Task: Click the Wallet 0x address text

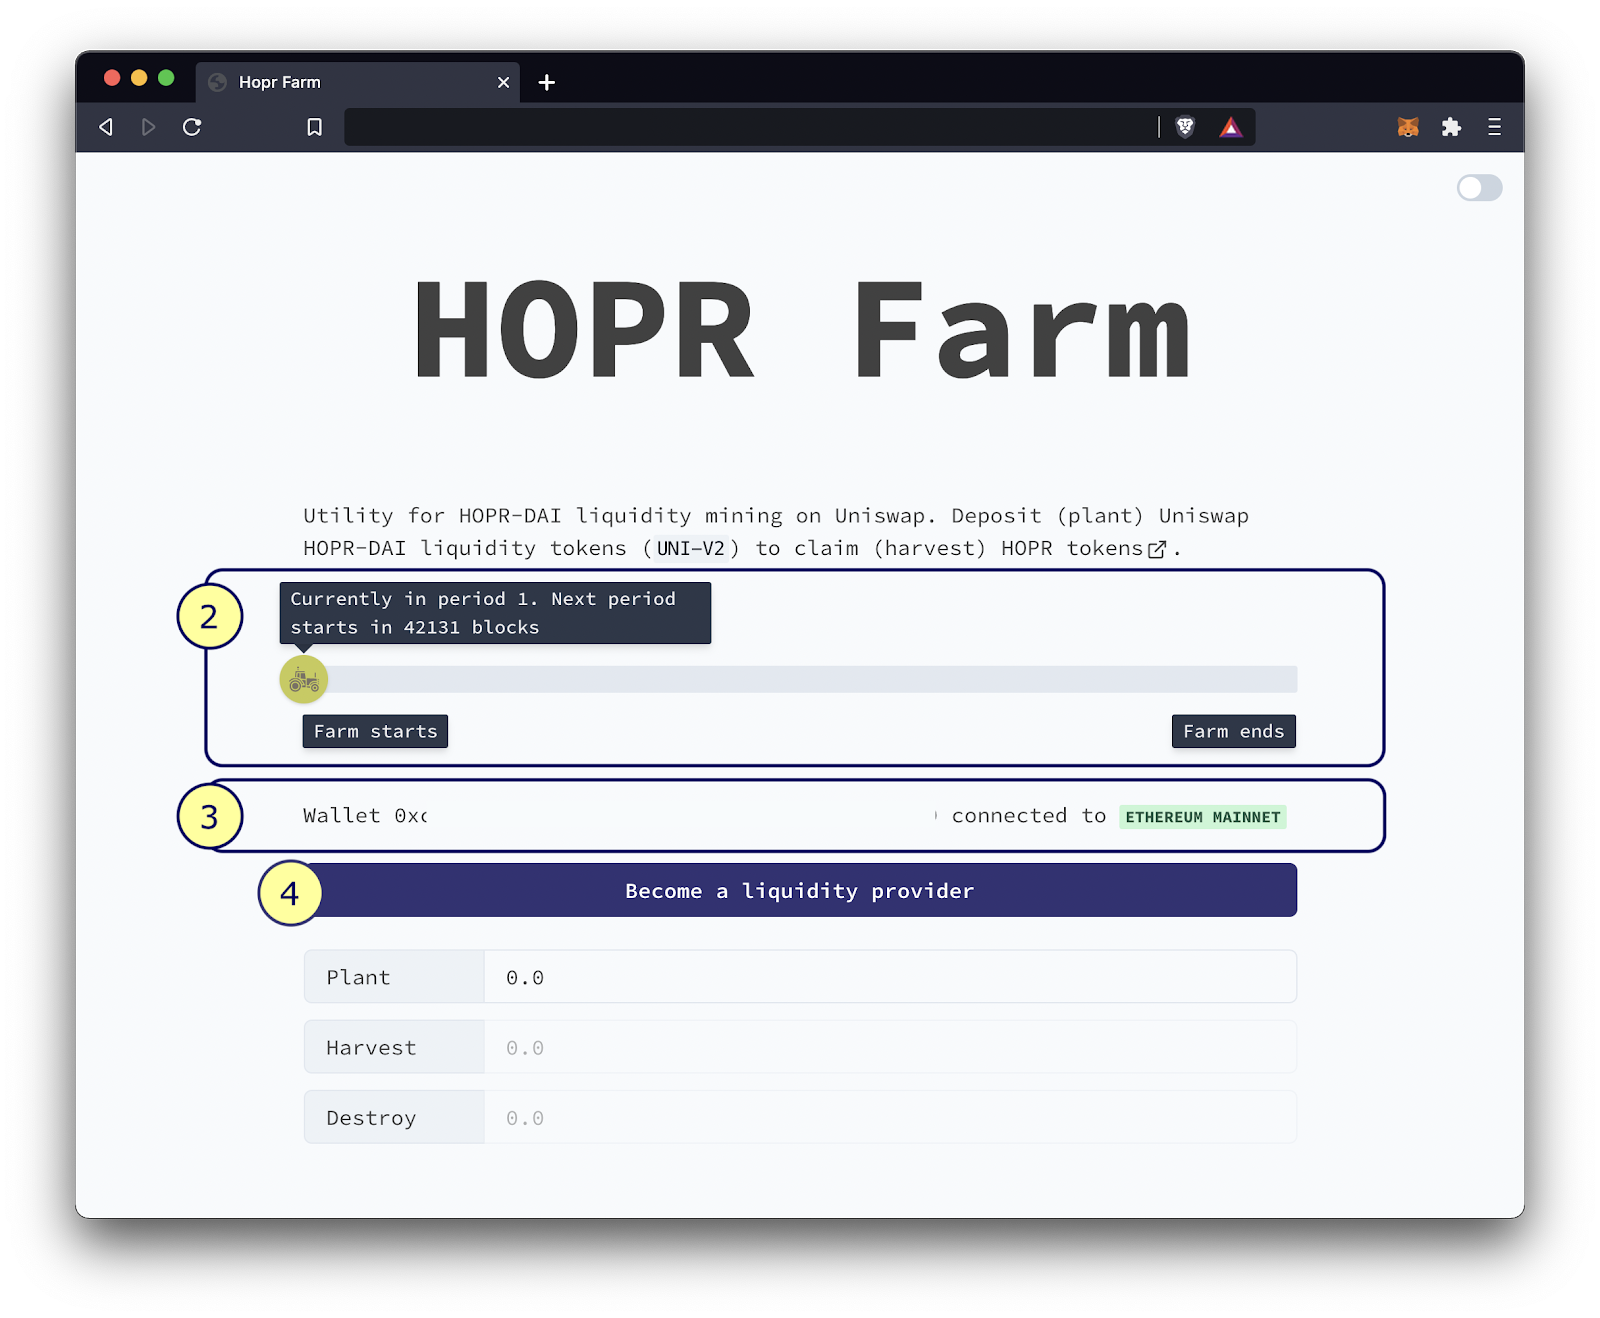Action: (x=365, y=816)
